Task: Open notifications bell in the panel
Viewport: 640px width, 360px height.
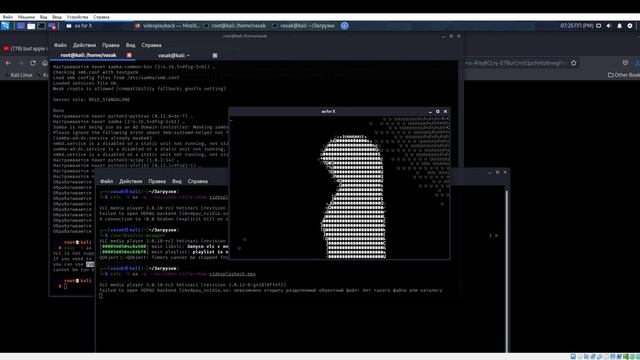Action: (x=619, y=26)
